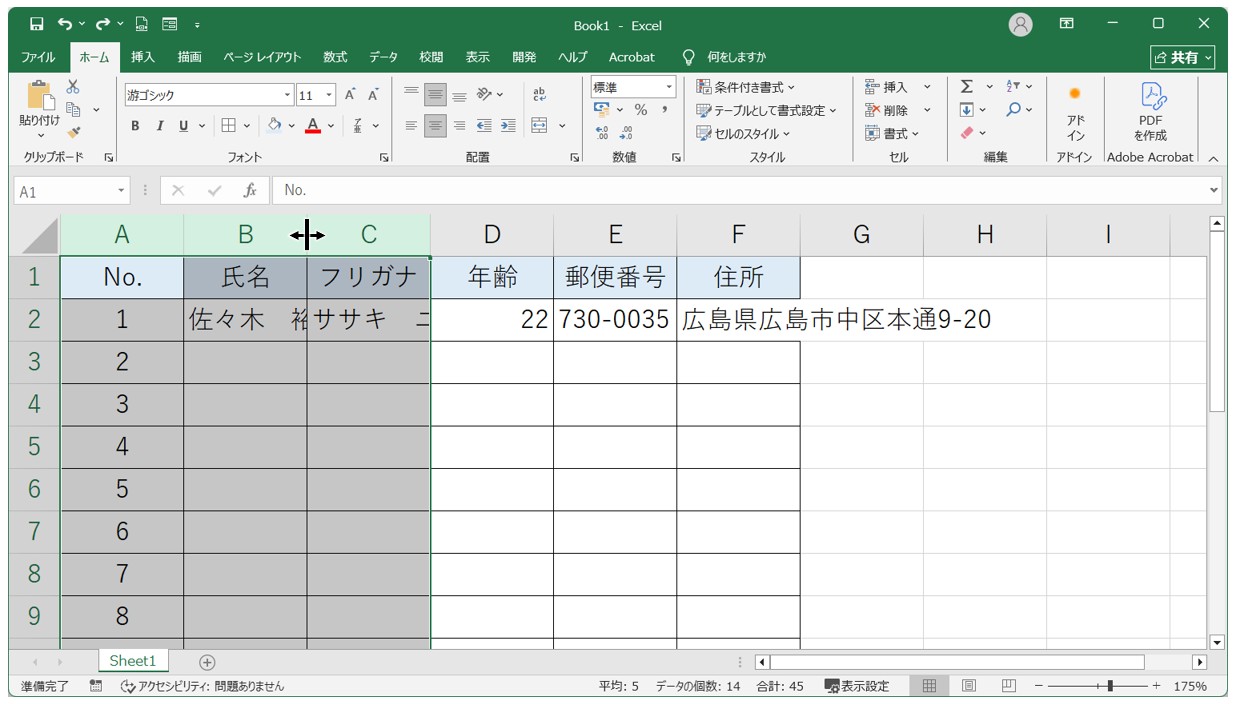Click the Redo arrow in the title bar
Screen dimensions: 1236x704
(103, 24)
